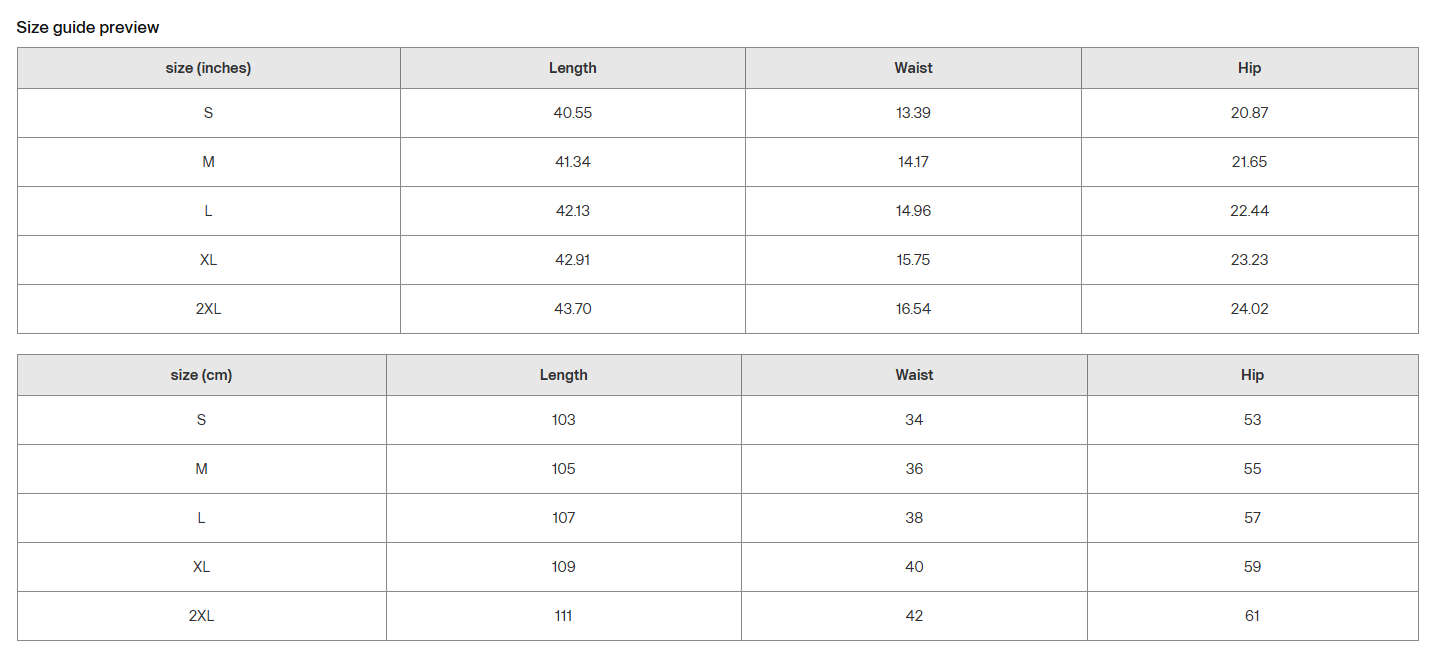
Task: Click the Length header in the inches table
Action: pyautogui.click(x=572, y=68)
